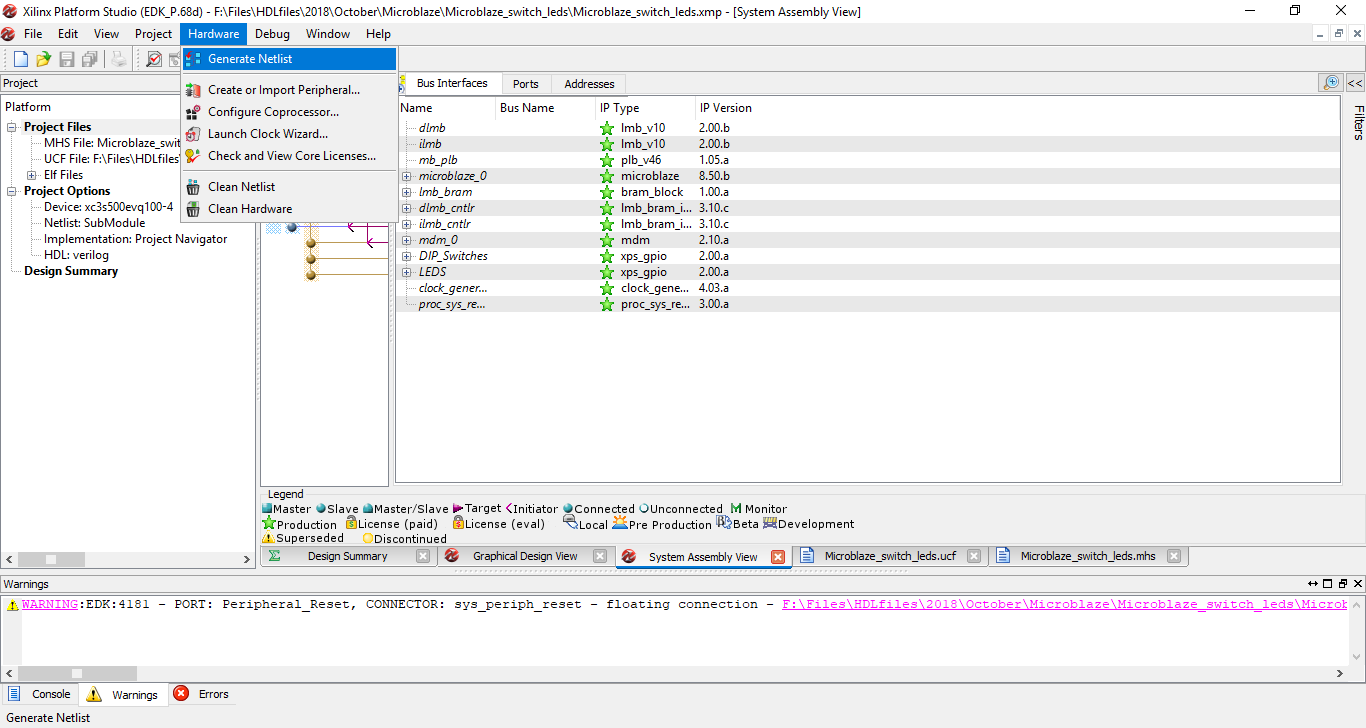Switch to the Bus Interfaces tab
The width and height of the screenshot is (1366, 728).
coord(452,83)
